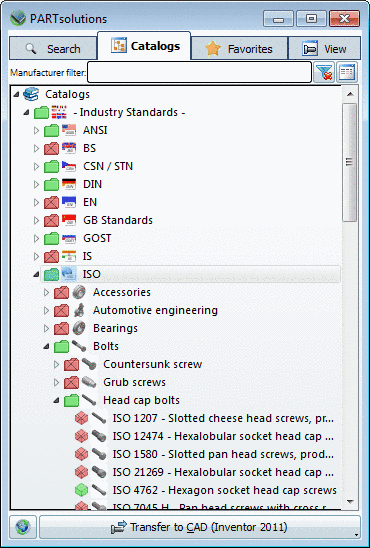The height and width of the screenshot is (548, 370).
Task: Click the EN crossed-out folder icon
Action: (51, 202)
